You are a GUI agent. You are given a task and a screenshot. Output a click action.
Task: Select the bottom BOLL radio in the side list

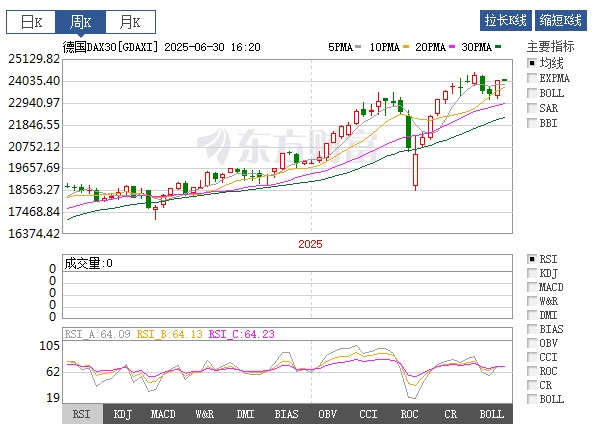pos(532,399)
